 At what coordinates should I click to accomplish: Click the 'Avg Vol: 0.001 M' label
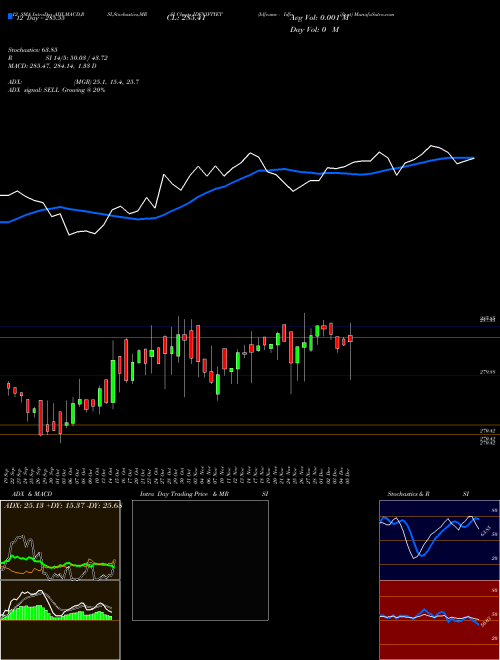(x=320, y=18)
